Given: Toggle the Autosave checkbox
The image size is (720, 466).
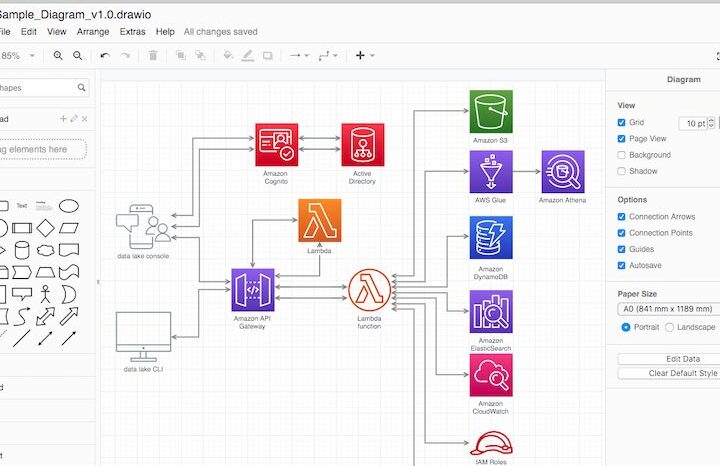Looking at the screenshot, I should 621,265.
